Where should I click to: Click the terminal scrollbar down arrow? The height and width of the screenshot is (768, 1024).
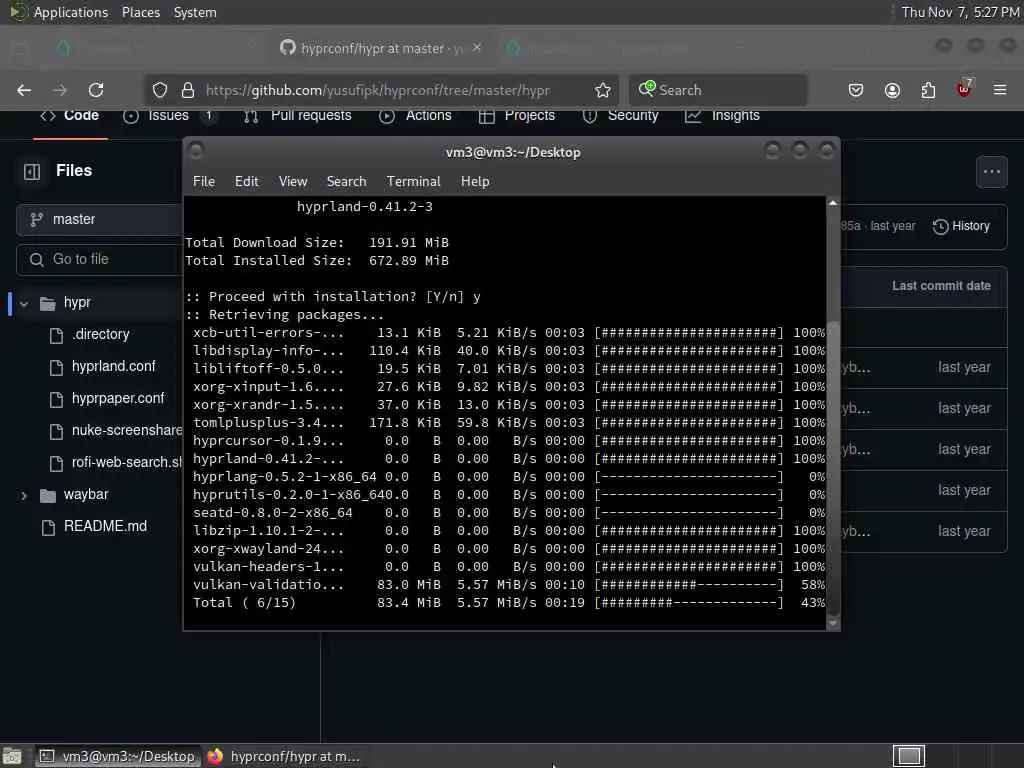833,624
